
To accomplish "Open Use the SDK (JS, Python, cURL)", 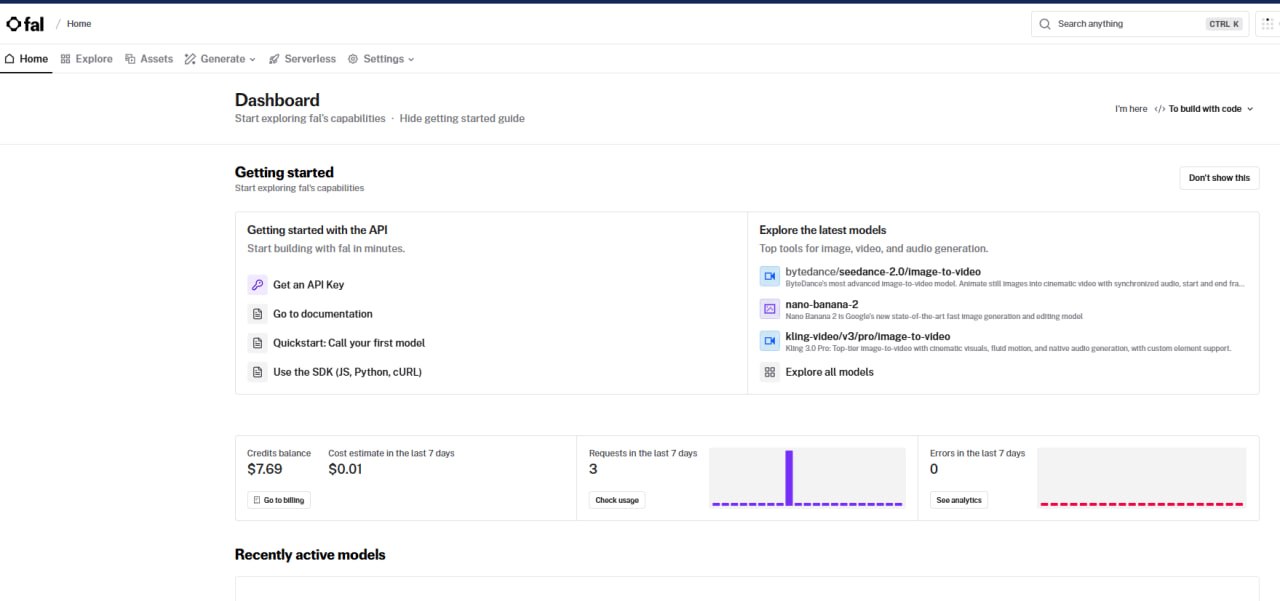I will (347, 372).
